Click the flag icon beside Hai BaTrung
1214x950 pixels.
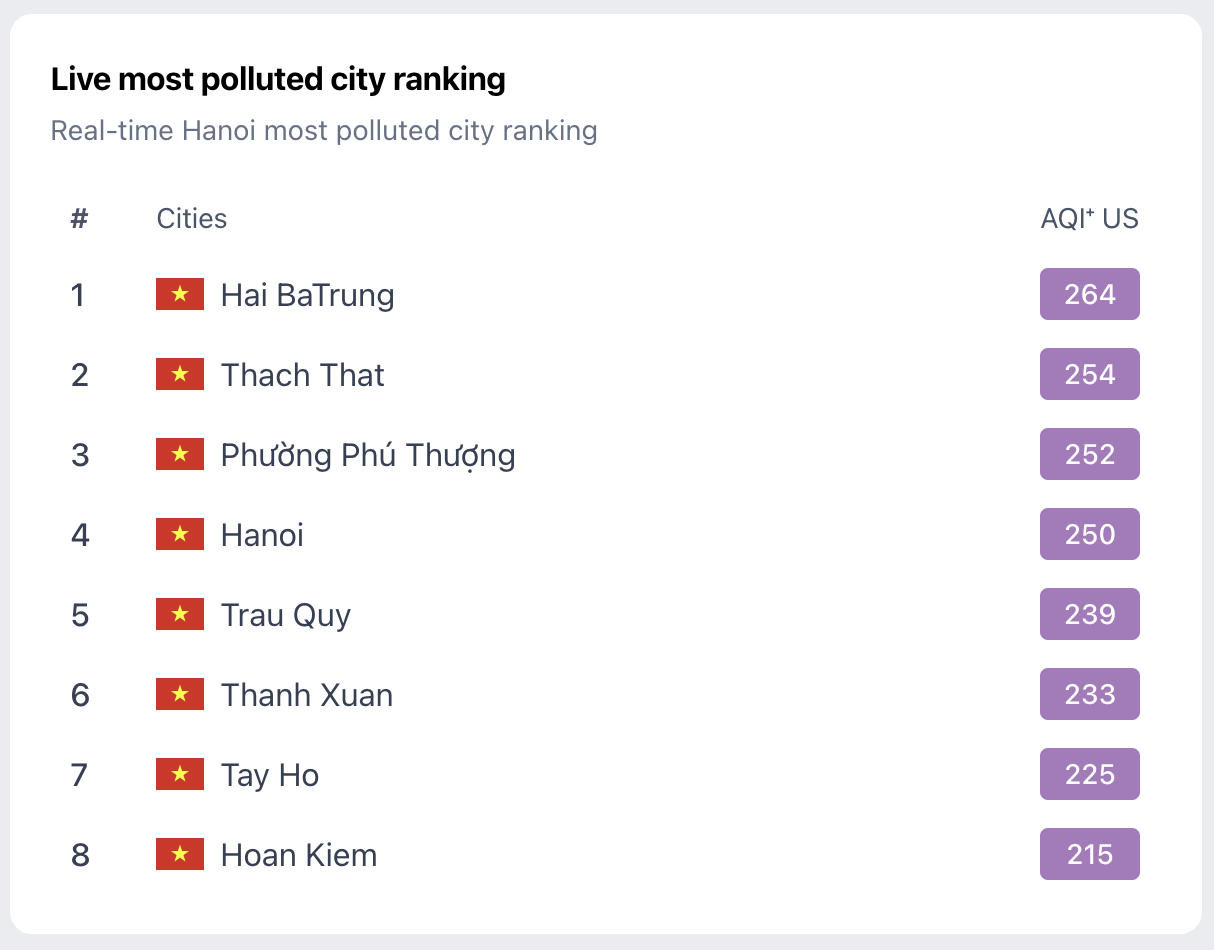(180, 294)
